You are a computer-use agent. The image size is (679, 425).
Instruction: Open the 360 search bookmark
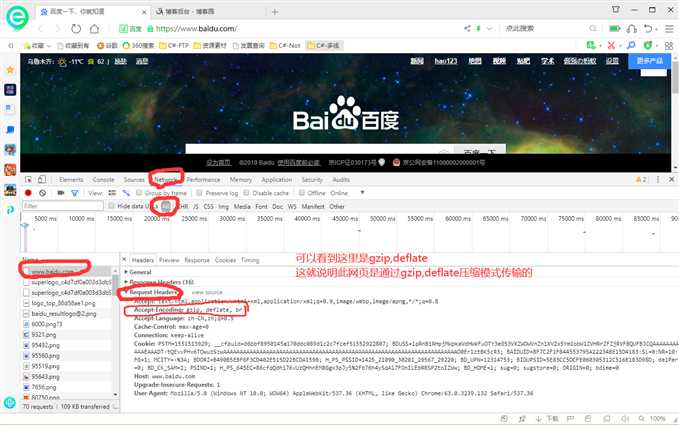click(139, 45)
